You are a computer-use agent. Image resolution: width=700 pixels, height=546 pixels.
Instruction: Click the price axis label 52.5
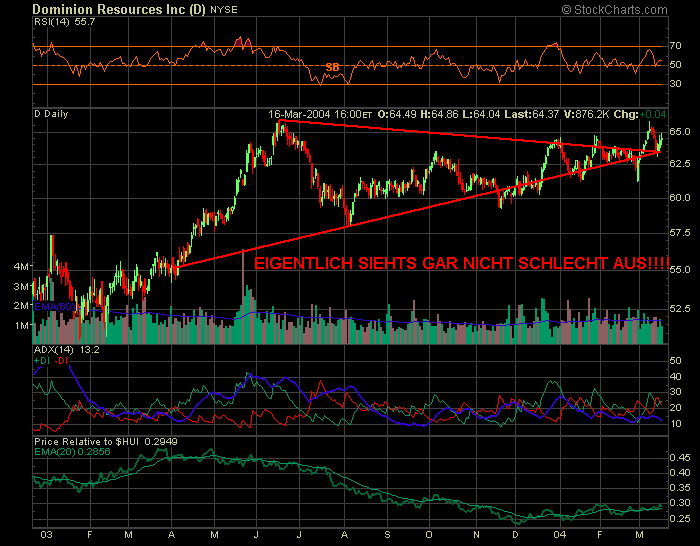[x=679, y=308]
